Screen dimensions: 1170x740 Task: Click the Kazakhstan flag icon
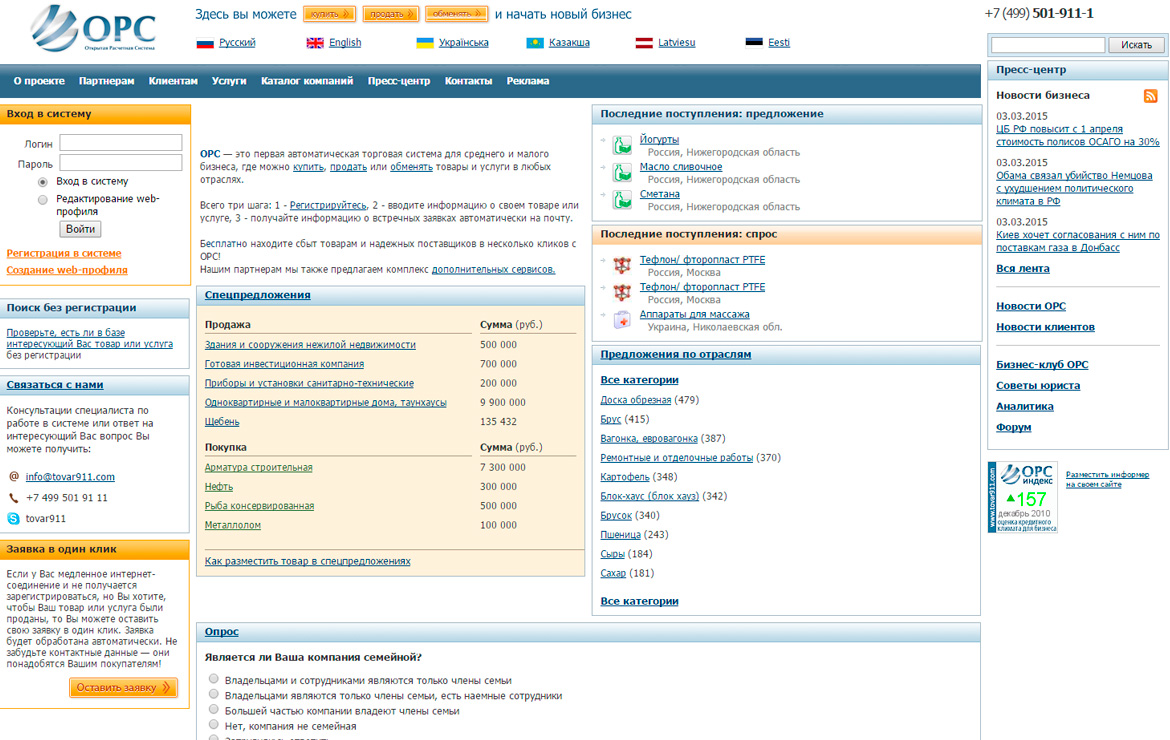tap(534, 43)
